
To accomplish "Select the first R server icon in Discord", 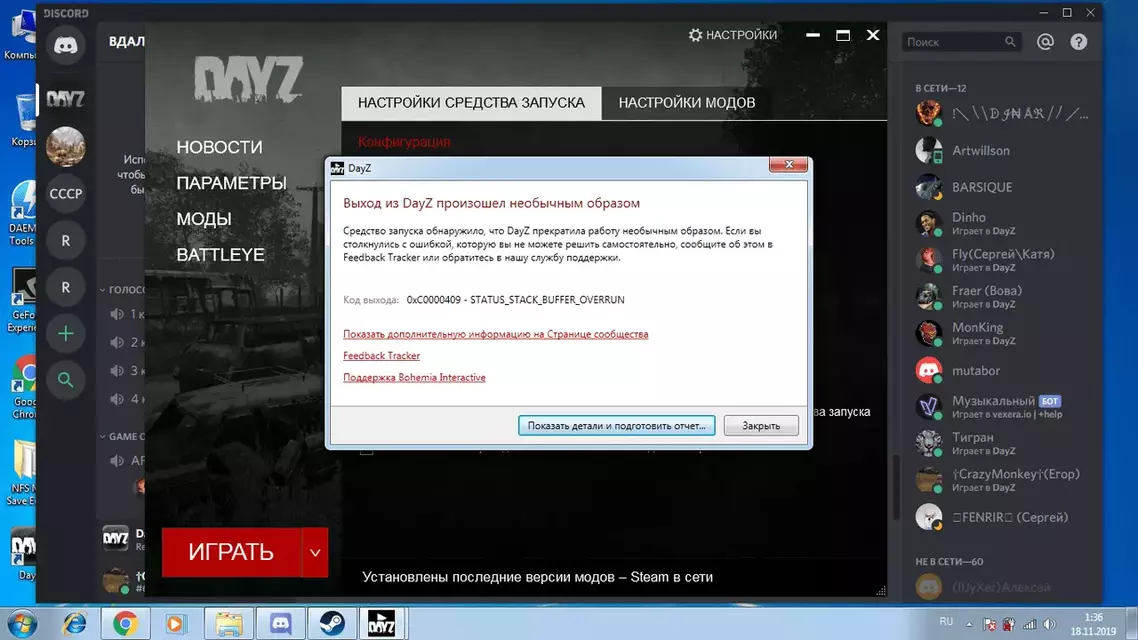I will [x=65, y=241].
